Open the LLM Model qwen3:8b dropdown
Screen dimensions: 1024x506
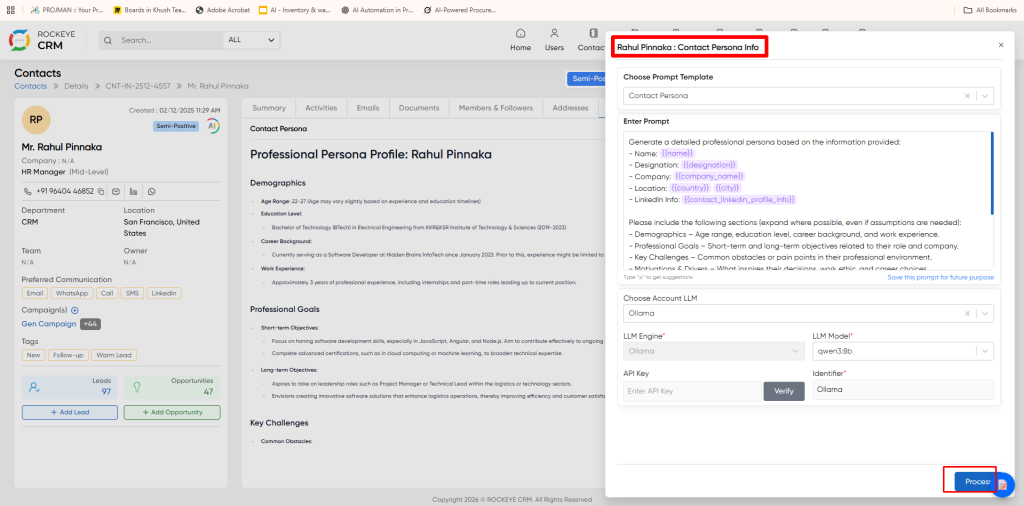[903, 351]
